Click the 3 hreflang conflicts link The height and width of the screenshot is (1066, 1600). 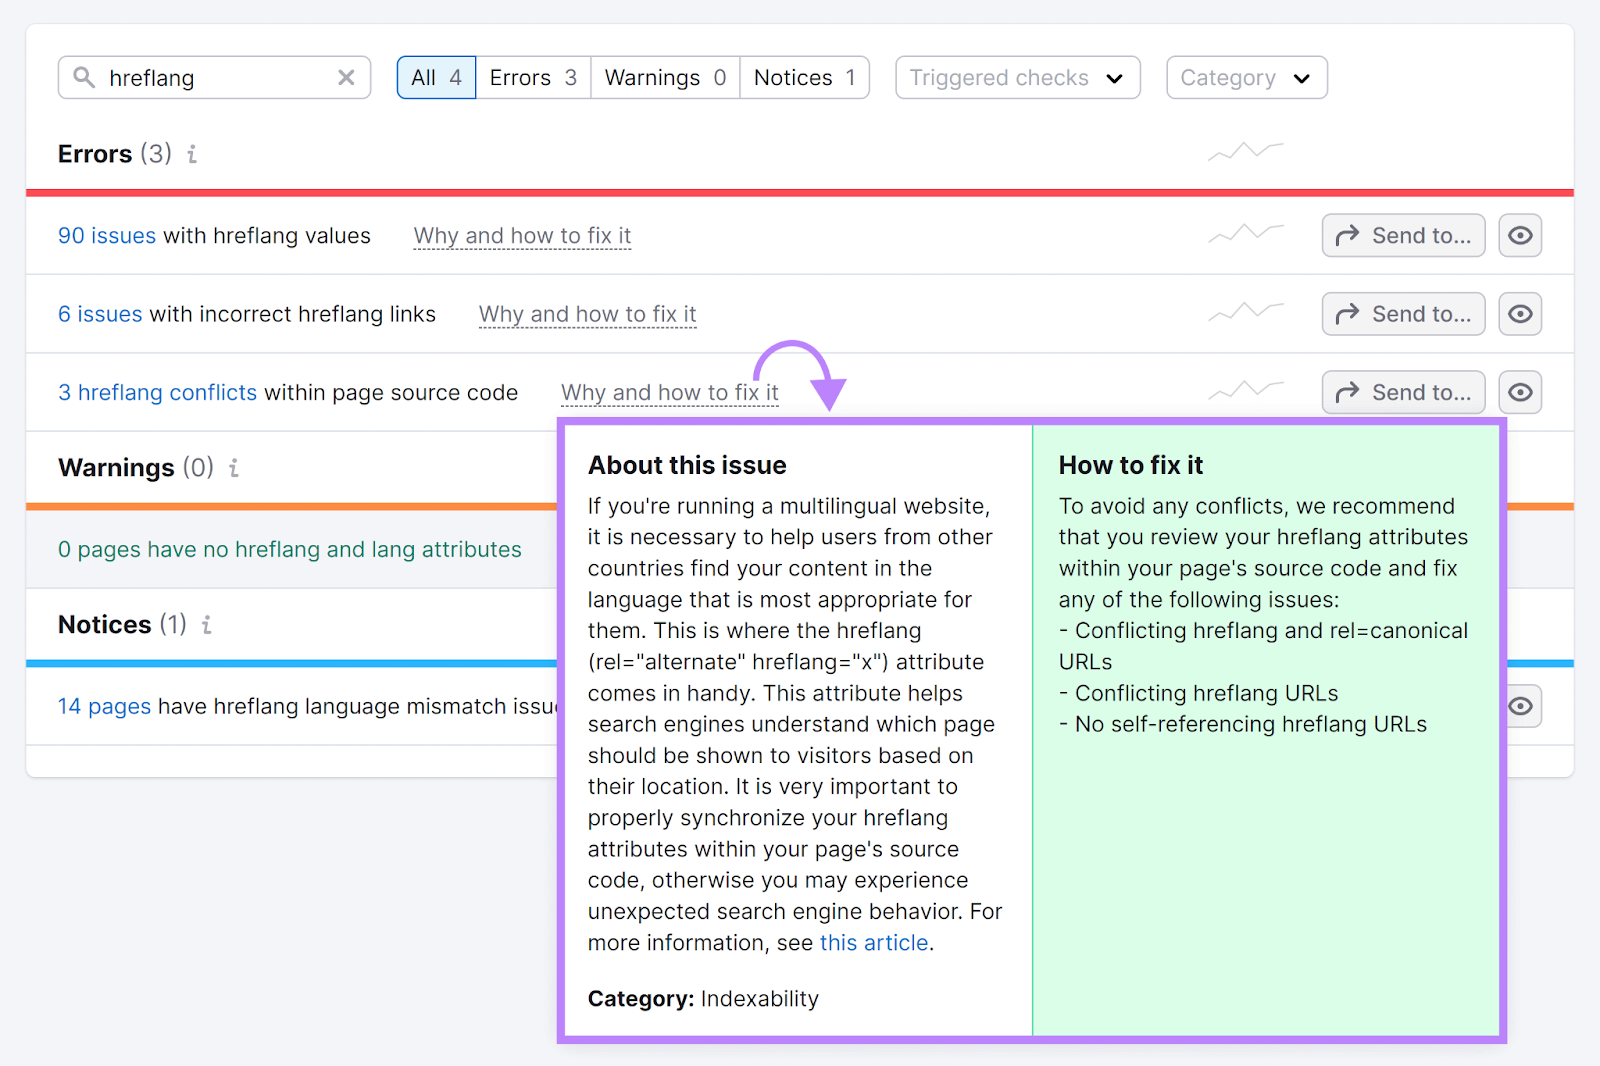pos(156,392)
